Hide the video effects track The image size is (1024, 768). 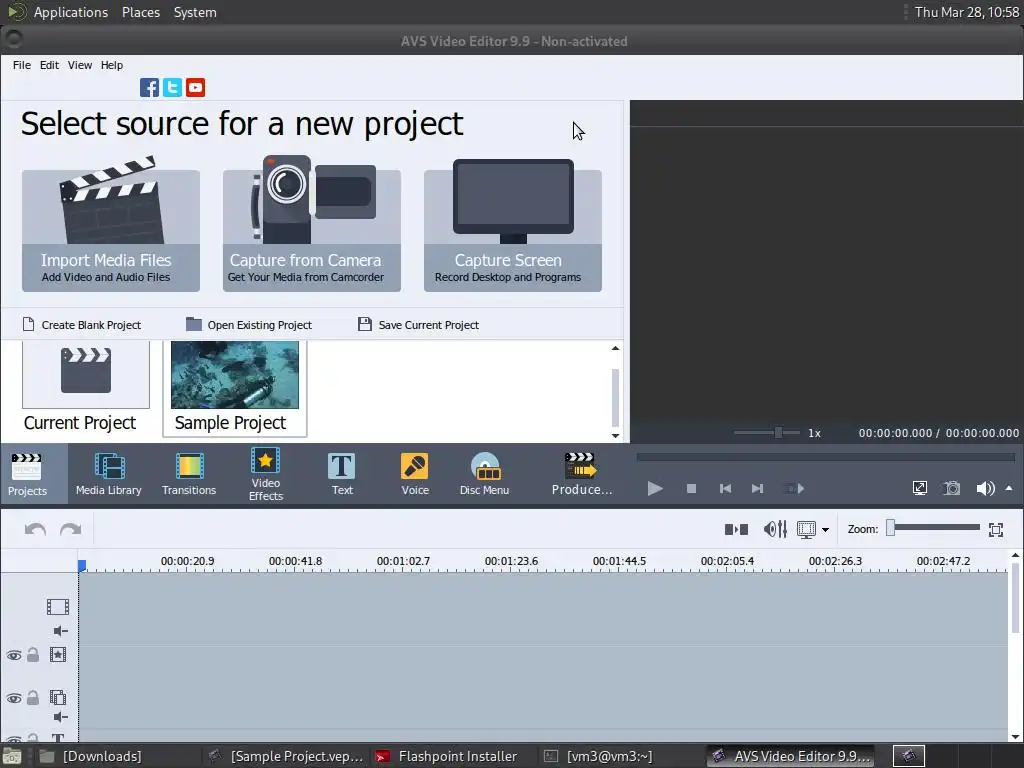(14, 655)
